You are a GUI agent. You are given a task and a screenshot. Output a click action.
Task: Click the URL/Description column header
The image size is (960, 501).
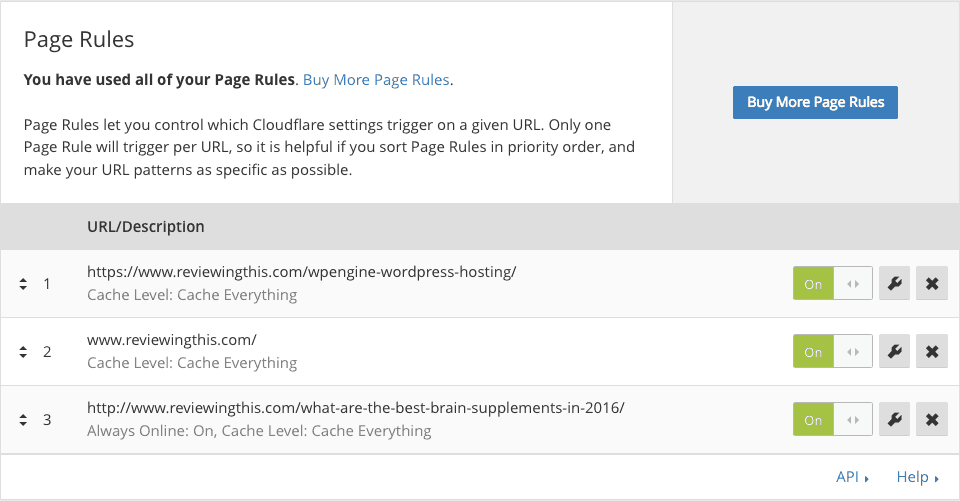coord(146,227)
